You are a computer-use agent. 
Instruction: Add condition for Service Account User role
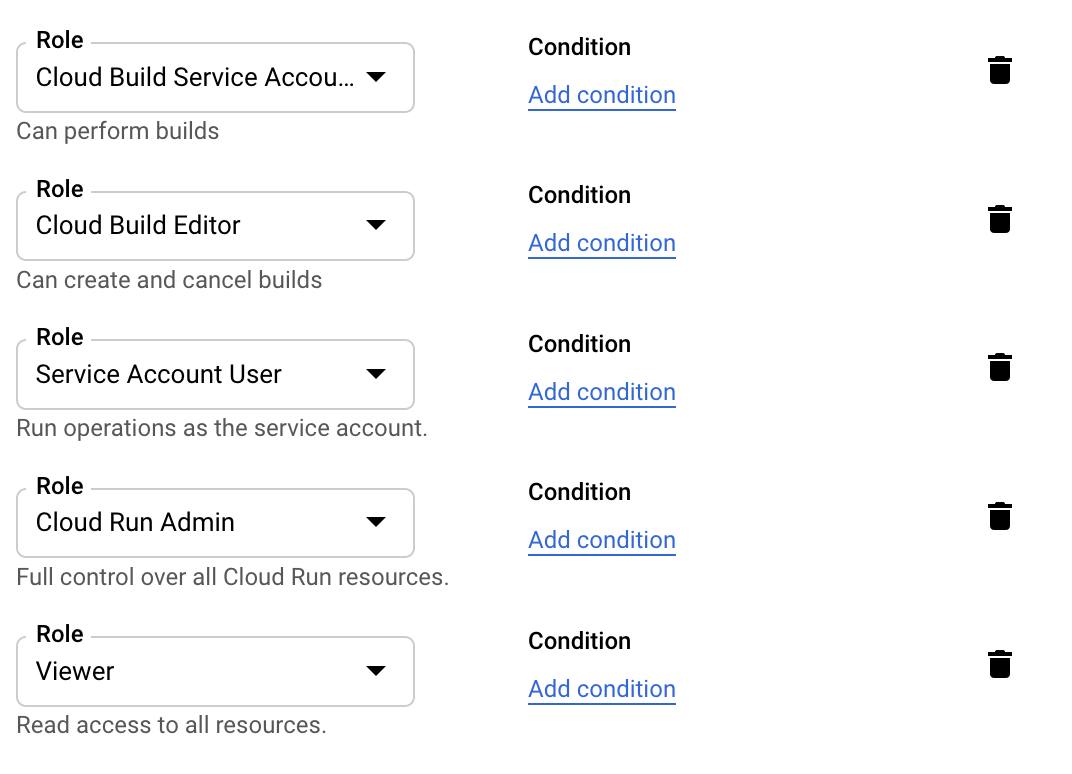(x=601, y=391)
